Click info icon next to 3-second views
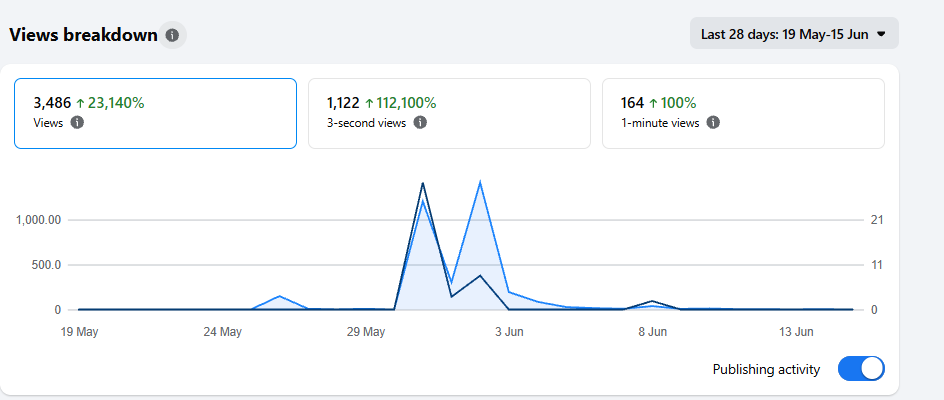This screenshot has height=400, width=944. (x=420, y=123)
